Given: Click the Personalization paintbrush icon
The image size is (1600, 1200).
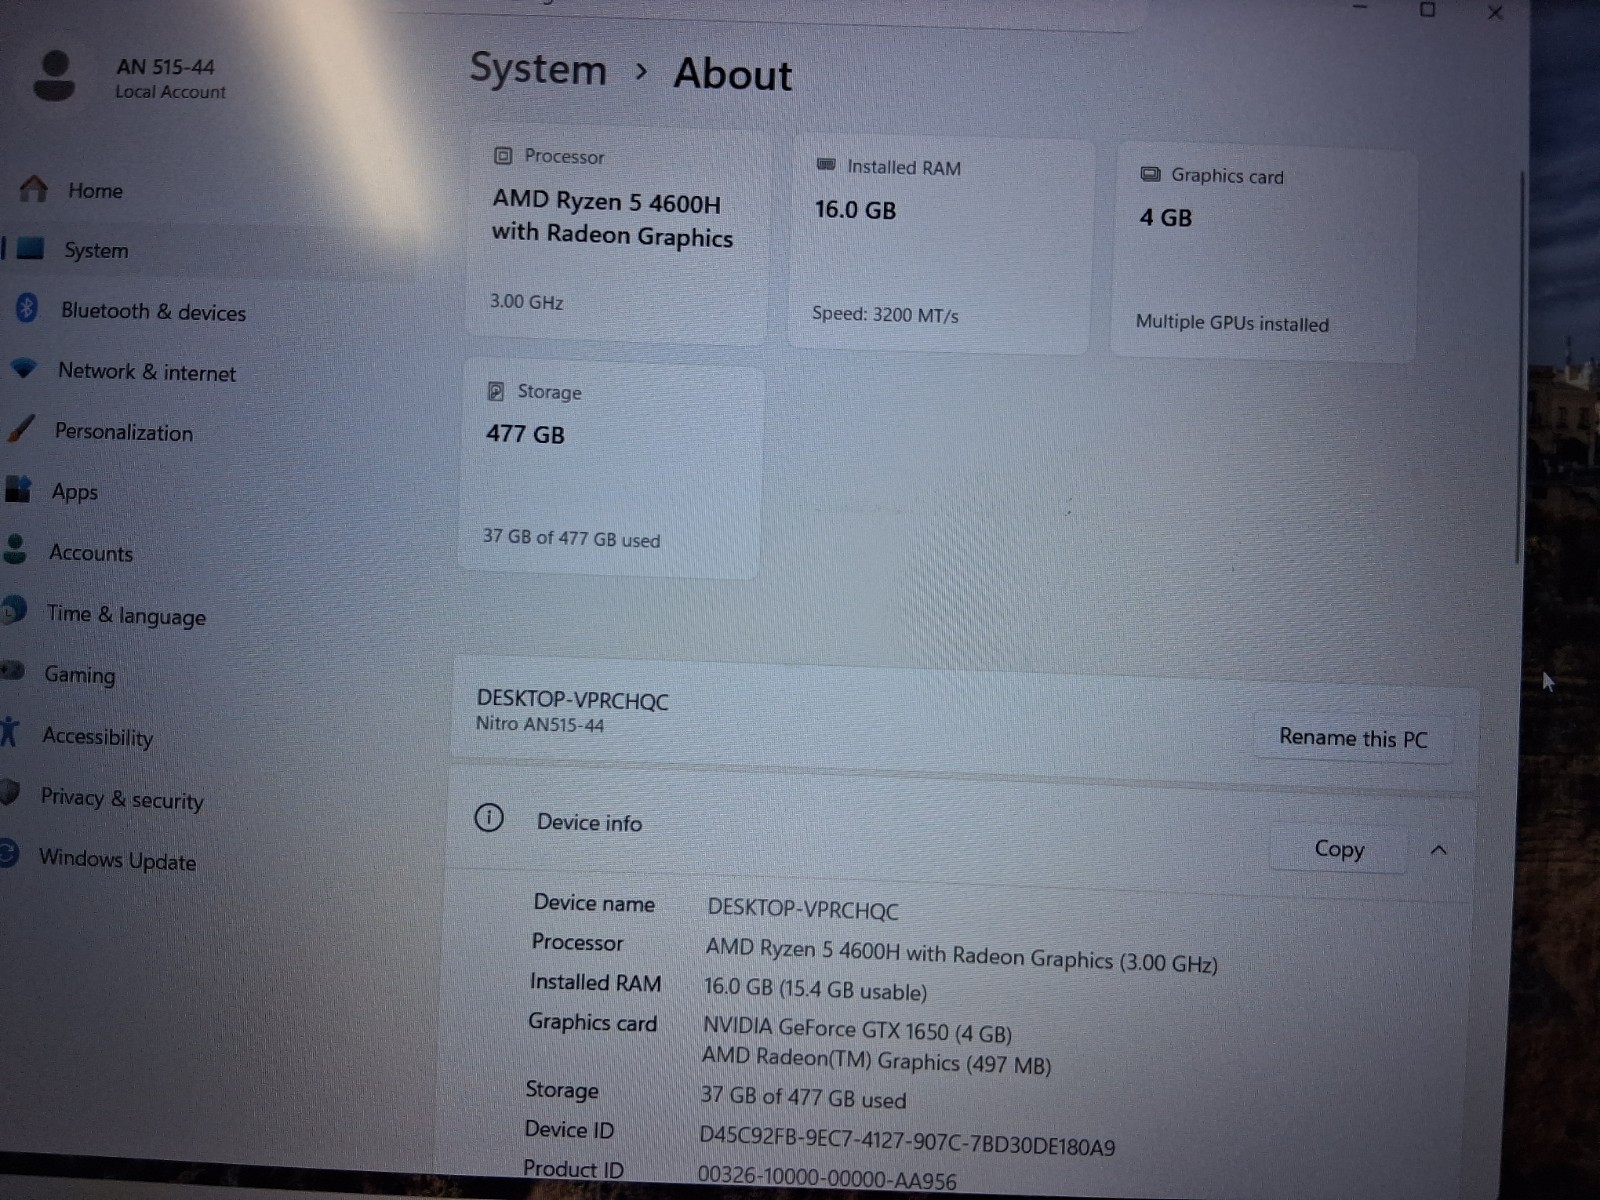Looking at the screenshot, I should 21,428.
